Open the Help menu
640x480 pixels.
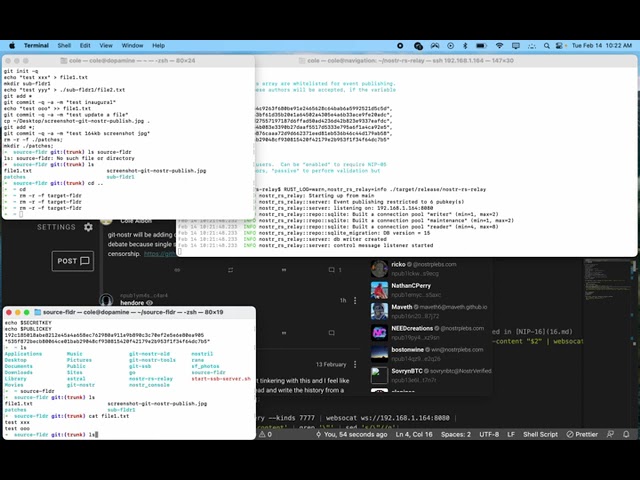pyautogui.click(x=158, y=46)
